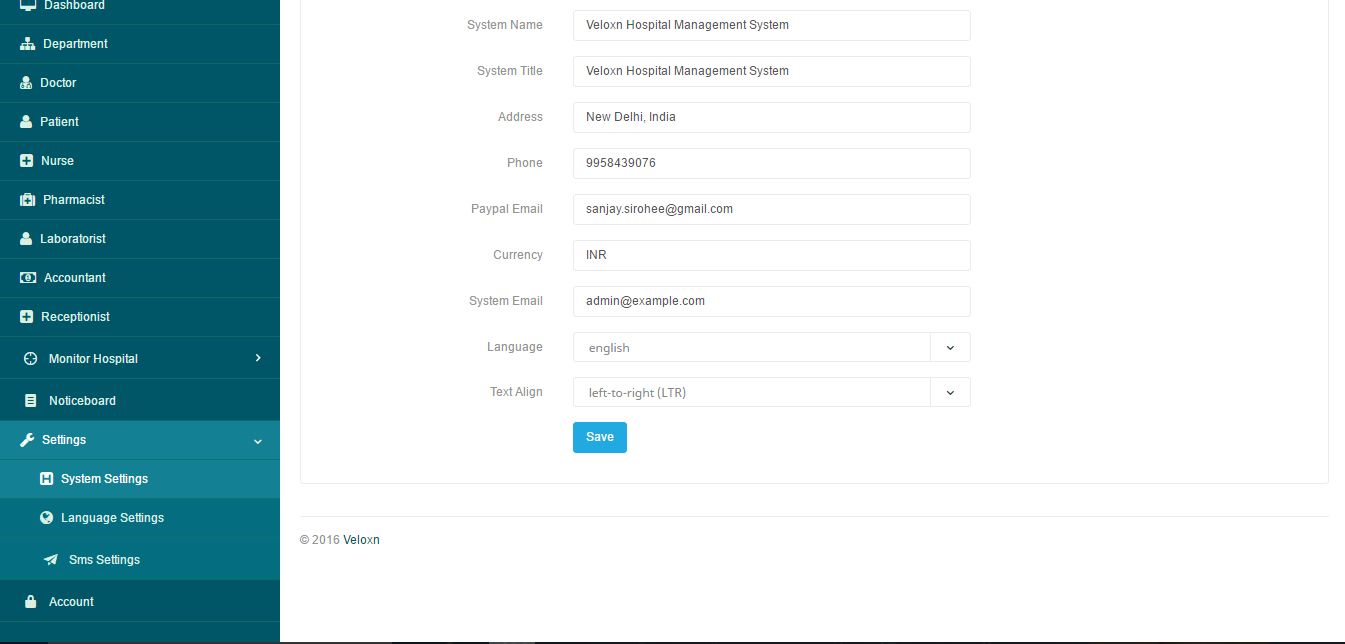Open System Settings menu item
Viewport: 1345px width, 644px height.
[x=104, y=479]
